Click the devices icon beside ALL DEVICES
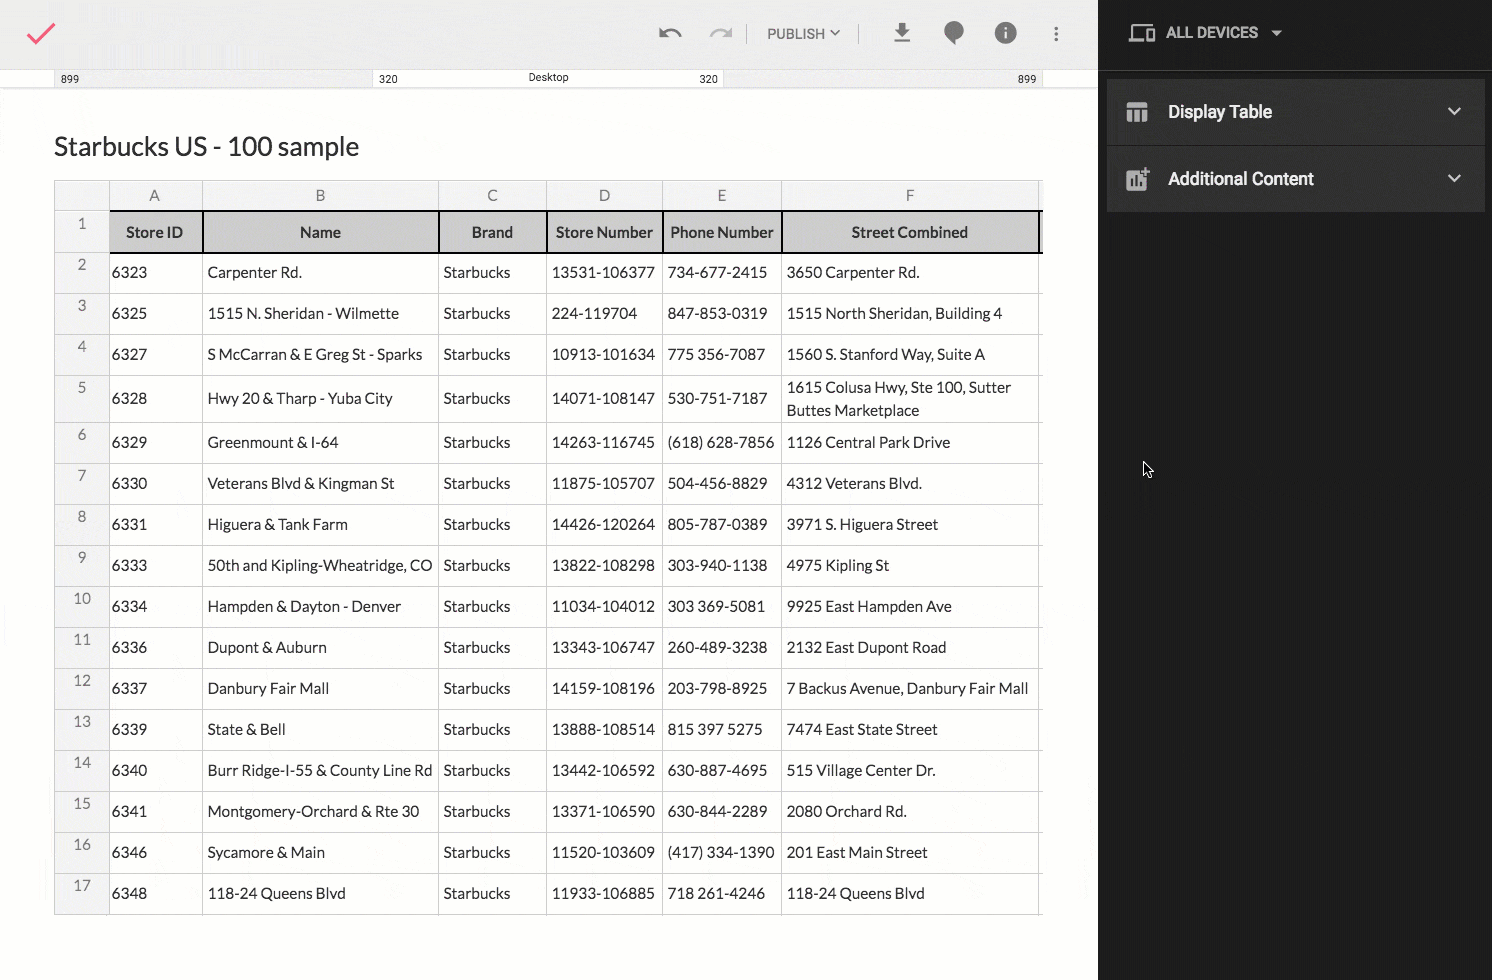 (1140, 32)
